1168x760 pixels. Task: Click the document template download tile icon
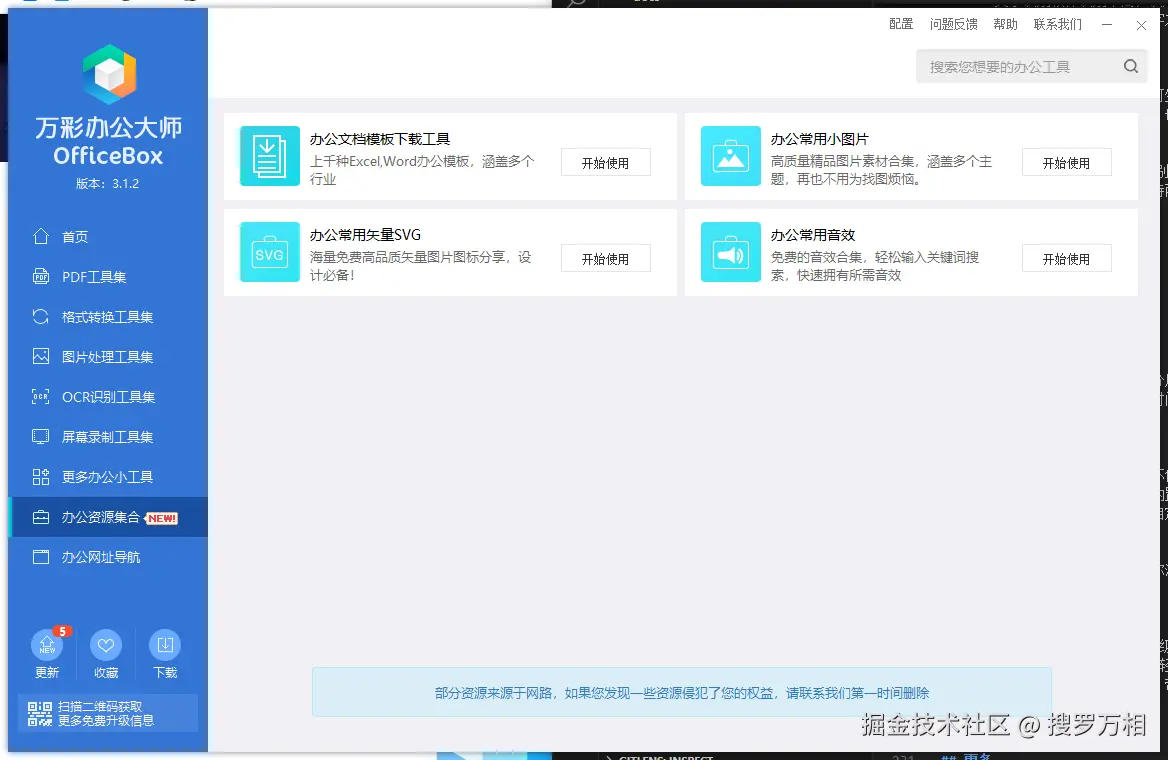(270, 156)
